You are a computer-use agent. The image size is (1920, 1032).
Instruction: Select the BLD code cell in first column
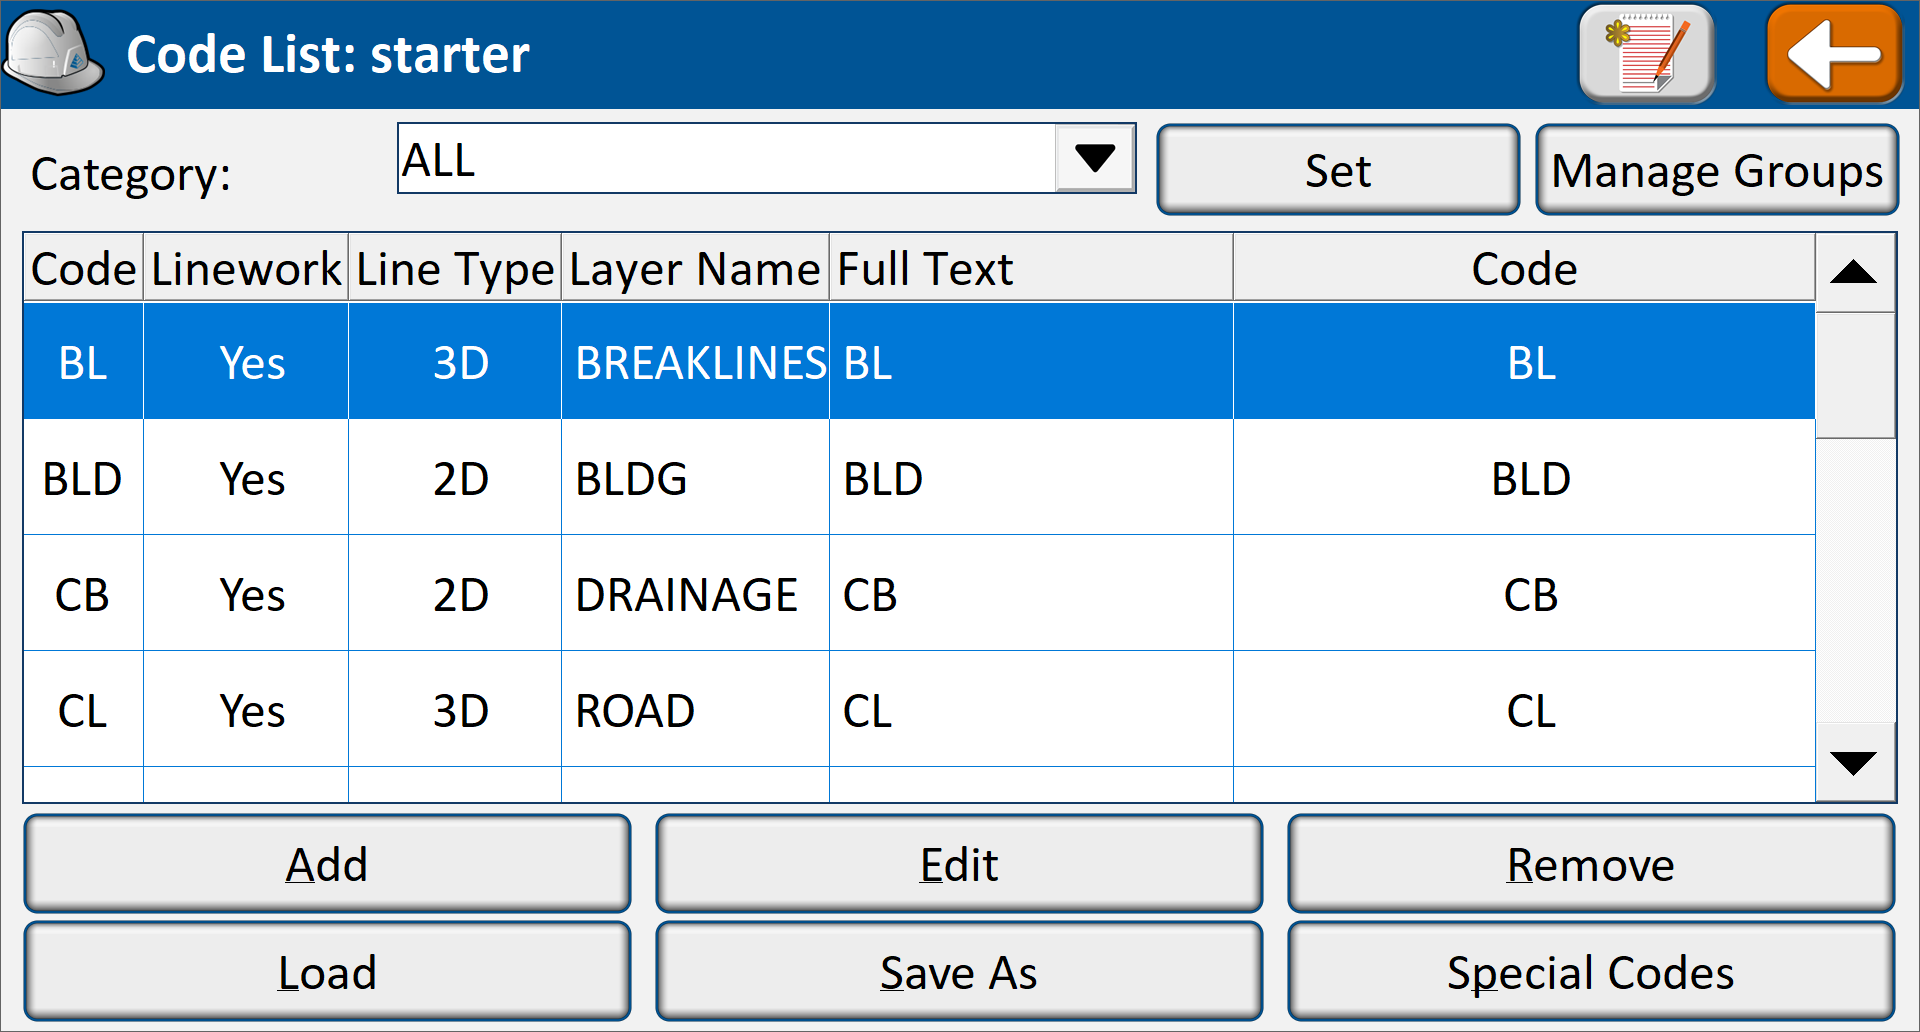click(x=83, y=478)
